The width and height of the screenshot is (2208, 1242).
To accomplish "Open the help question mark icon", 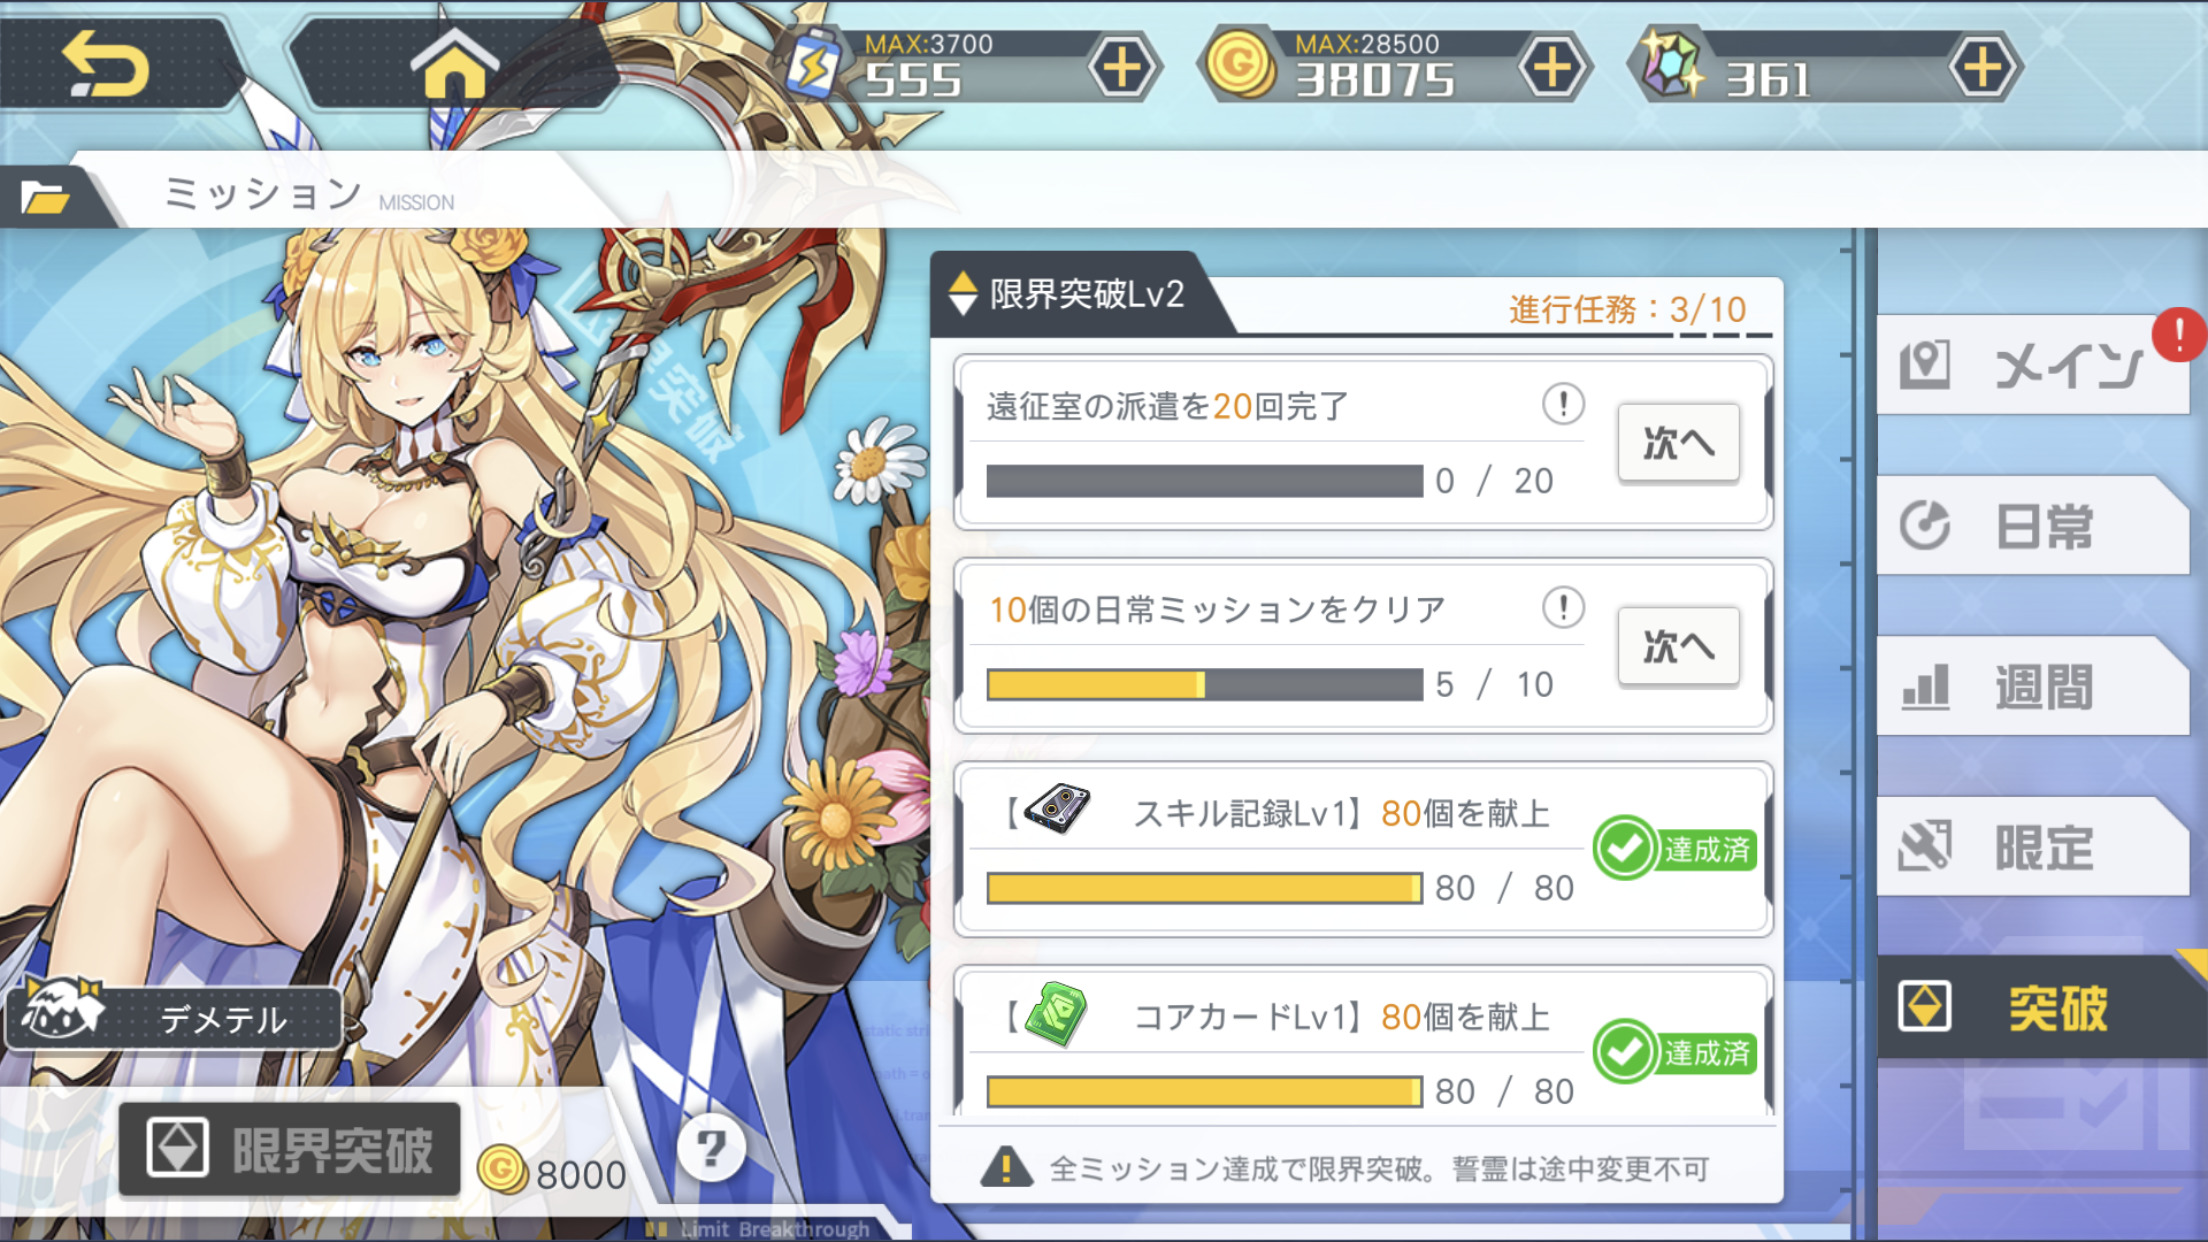I will coord(711,1147).
